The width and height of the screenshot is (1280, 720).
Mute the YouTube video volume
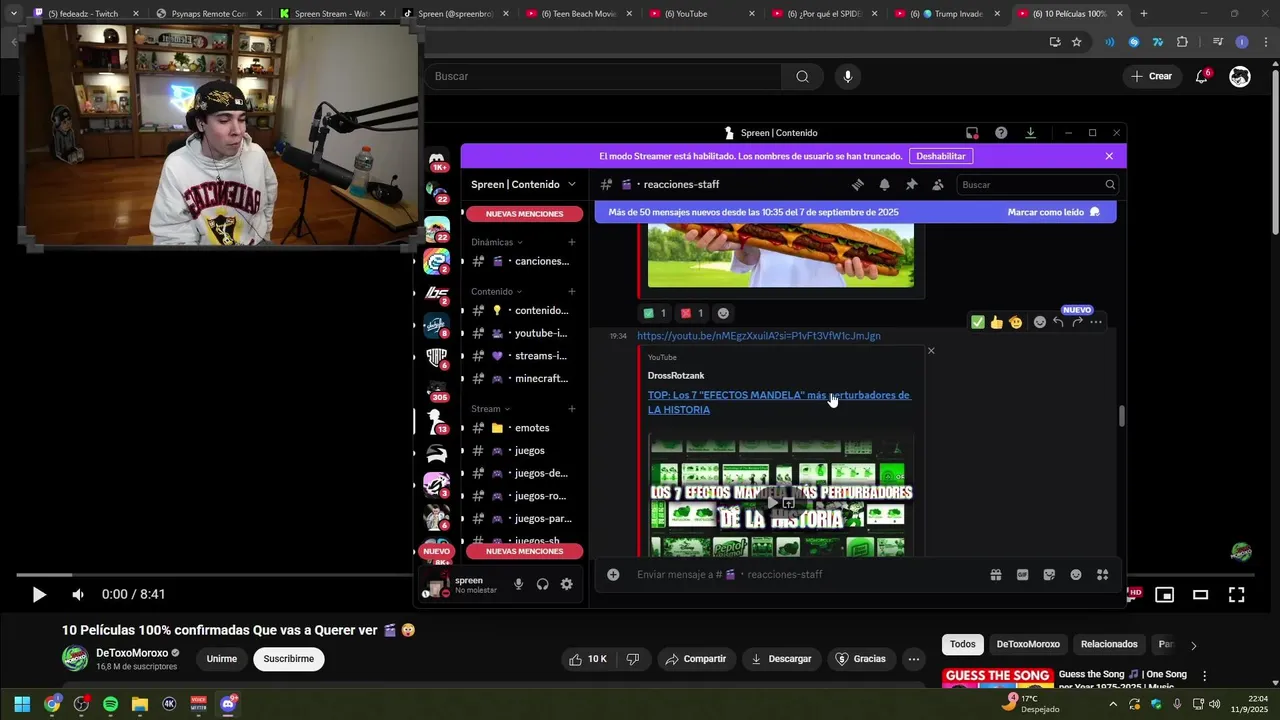[x=78, y=594]
